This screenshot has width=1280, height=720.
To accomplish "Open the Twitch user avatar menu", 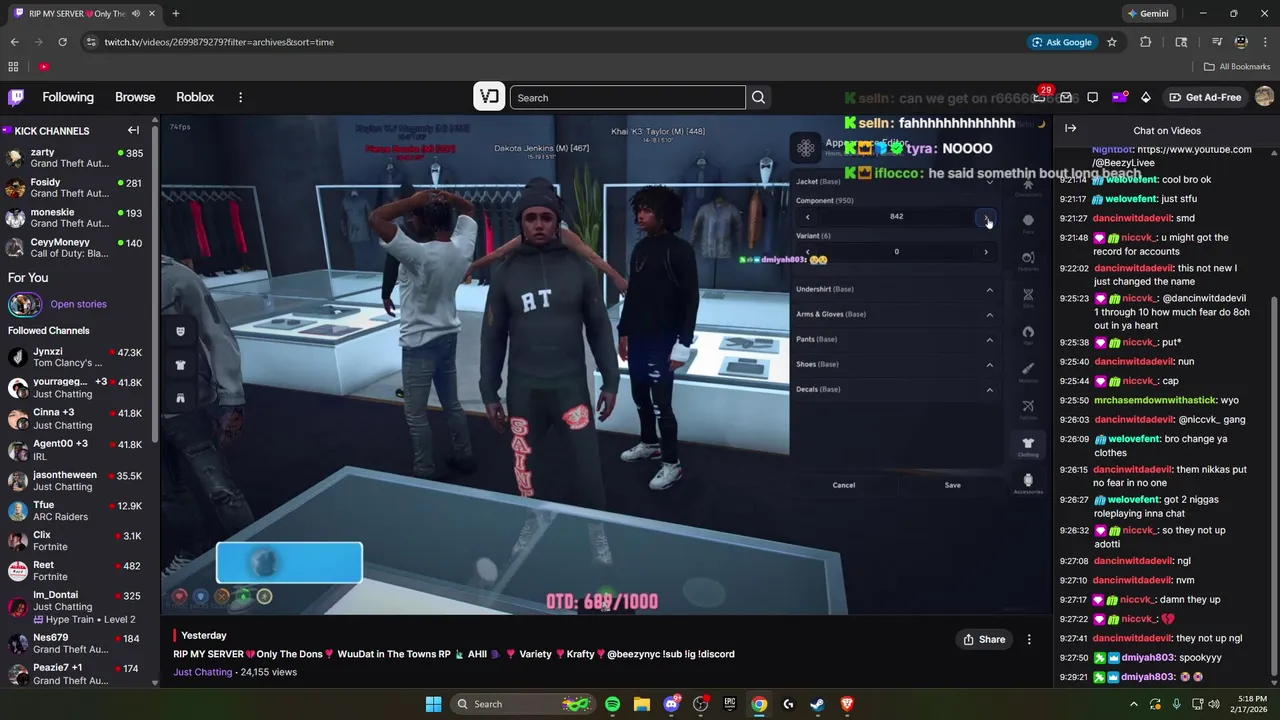I will (1264, 97).
